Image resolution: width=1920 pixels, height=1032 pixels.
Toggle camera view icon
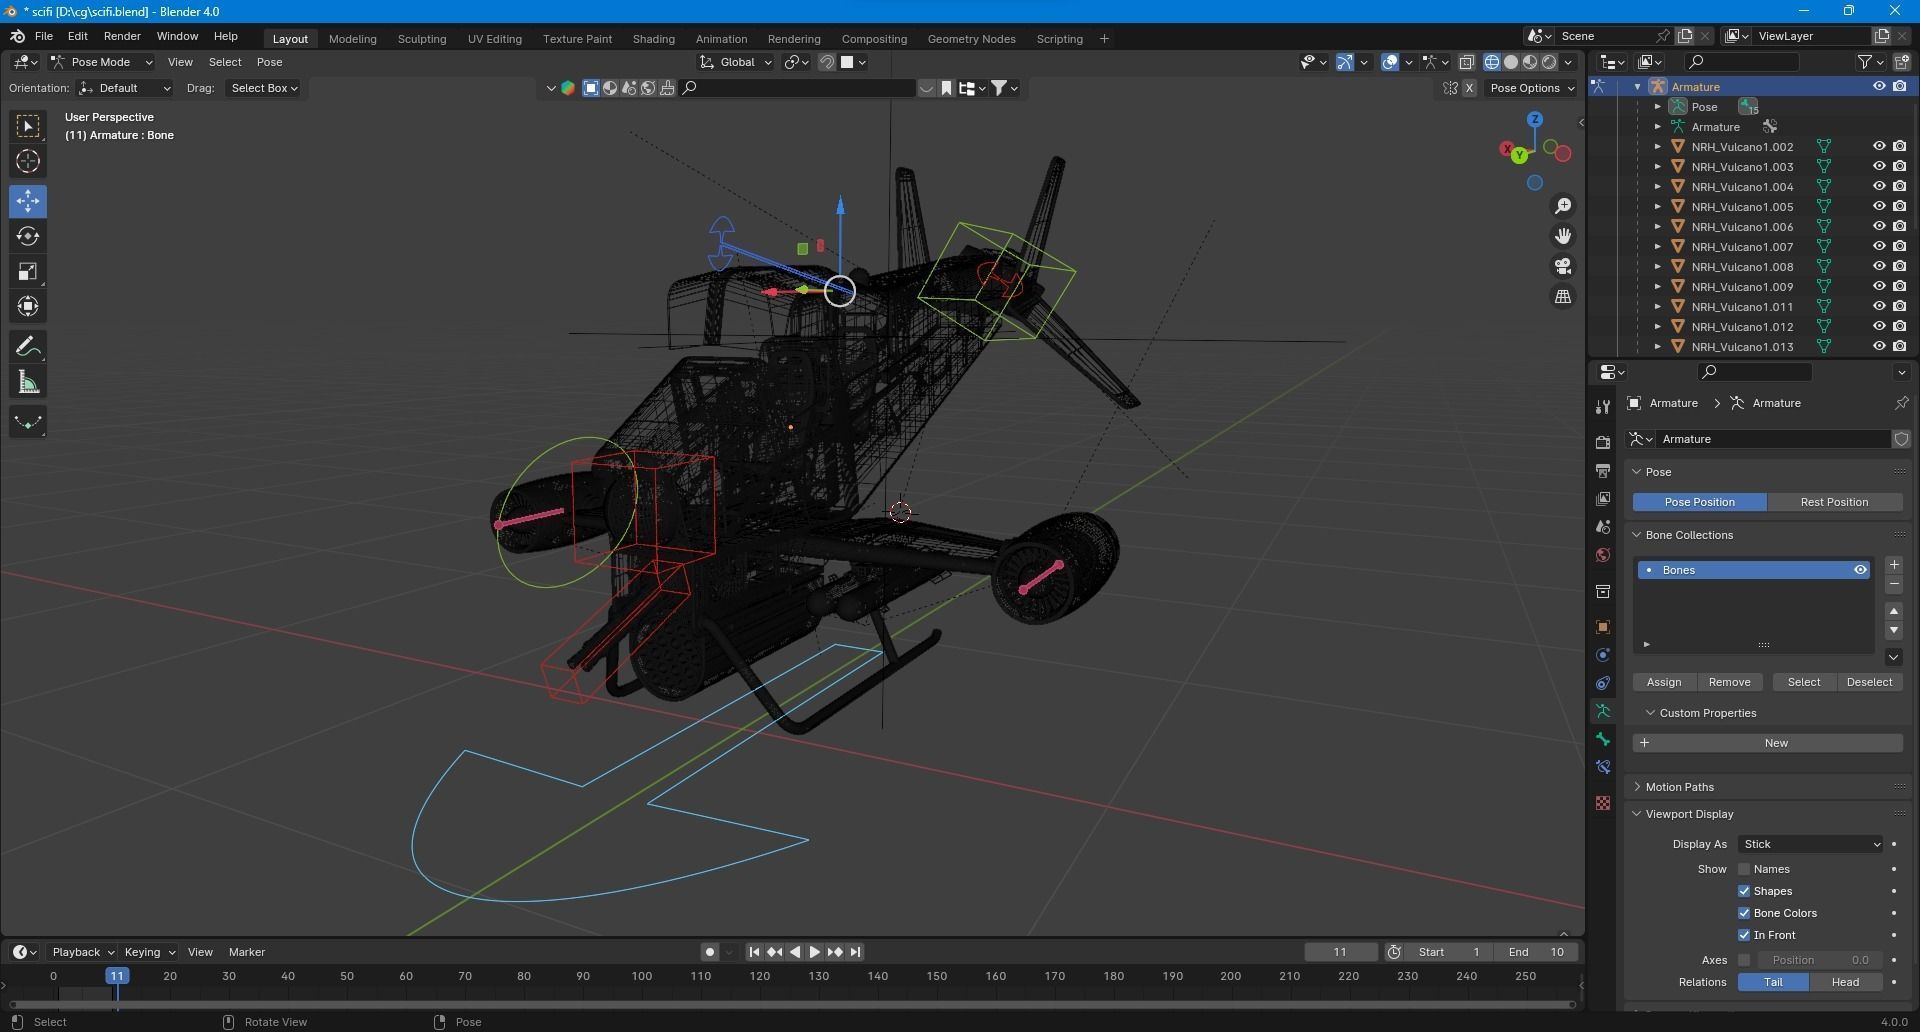point(1562,266)
